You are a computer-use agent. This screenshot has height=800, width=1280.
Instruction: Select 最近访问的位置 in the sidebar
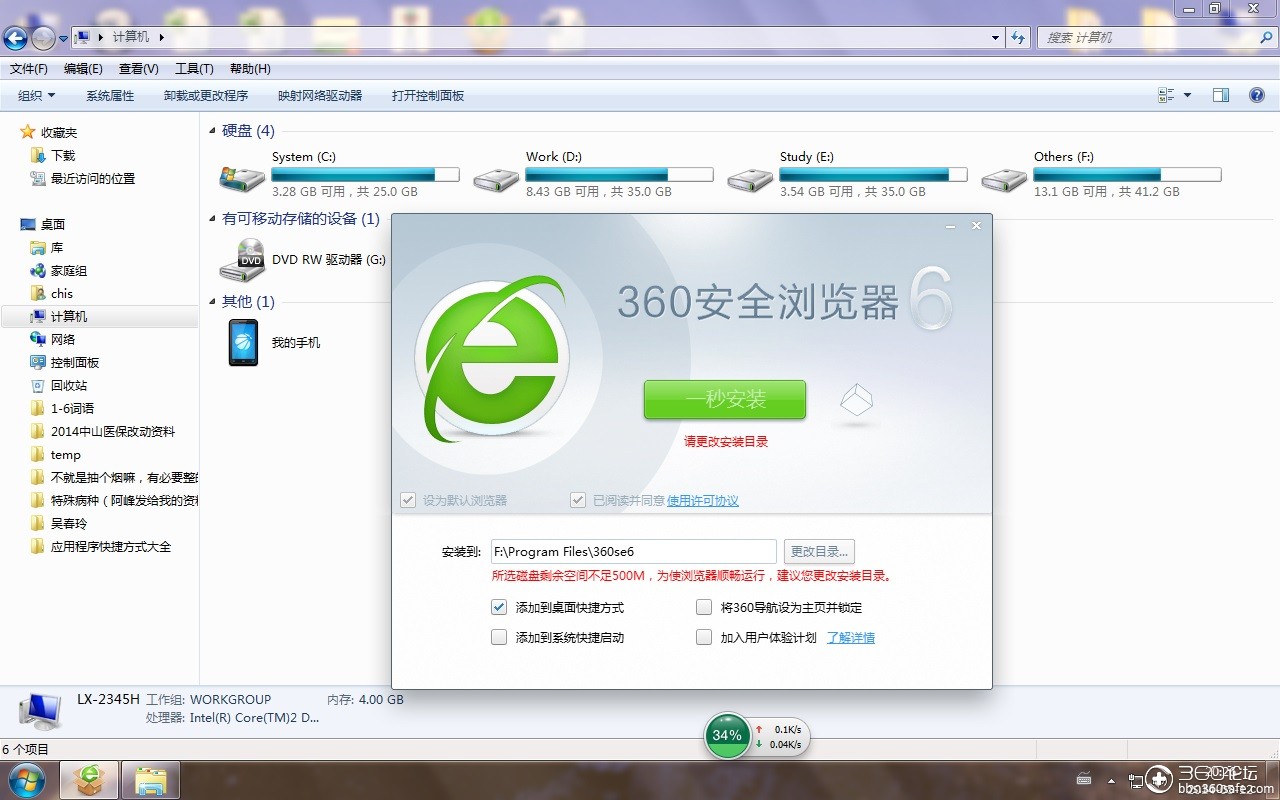[x=93, y=178]
